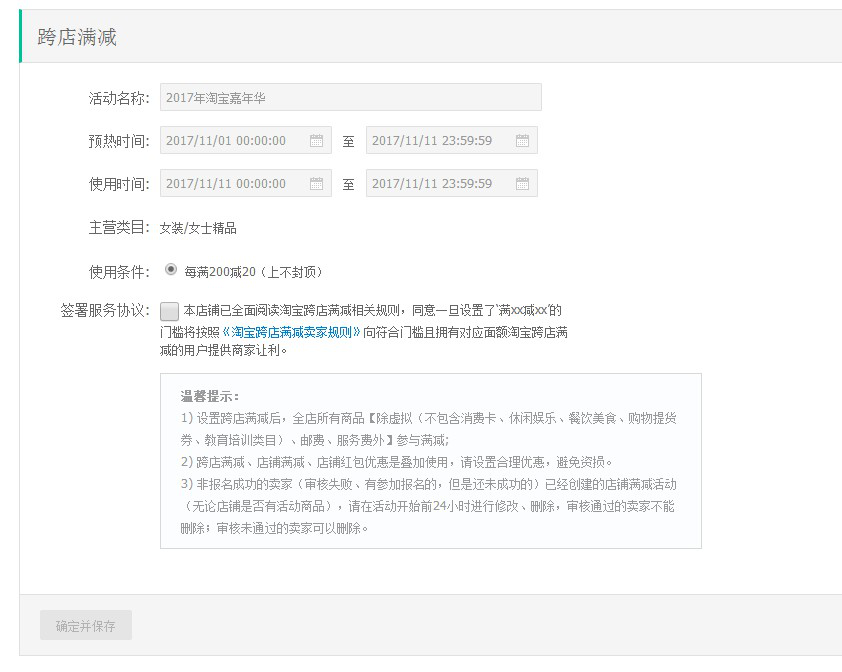Click the 活动名称 label
The width and height of the screenshot is (842, 672).
119,98
